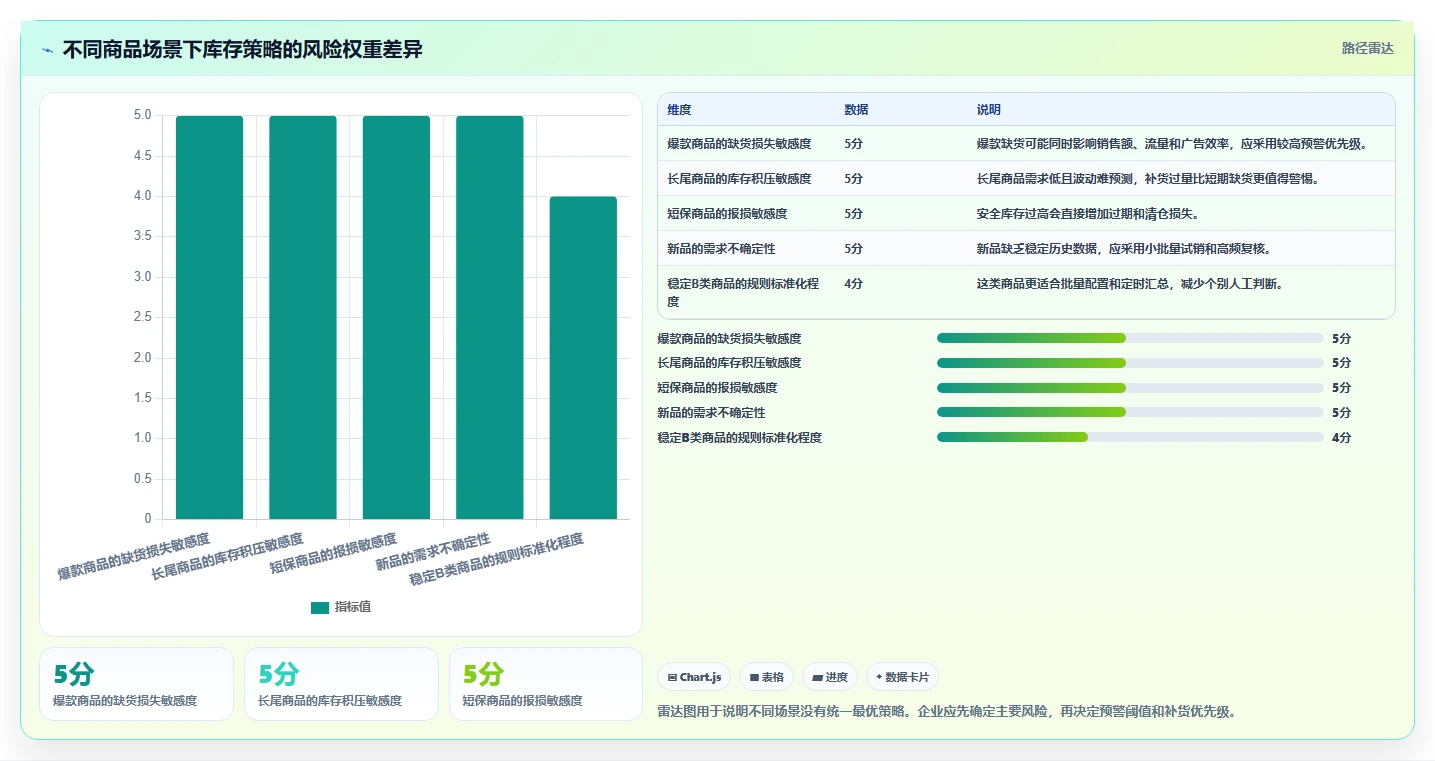Click the footer note starting 雷达图用于说明
The image size is (1435, 761).
coord(949,712)
